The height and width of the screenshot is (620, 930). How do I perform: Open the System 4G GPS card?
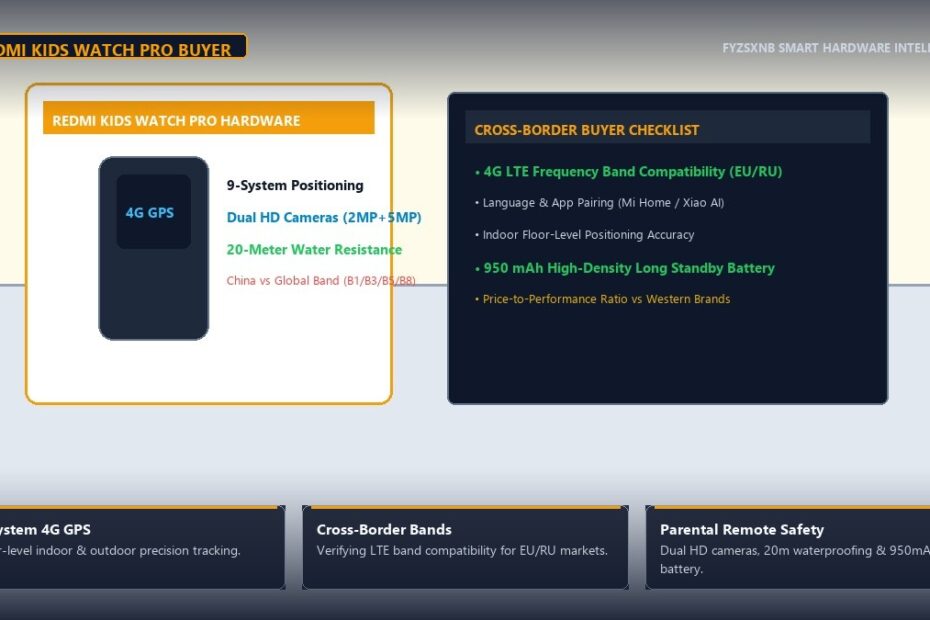point(142,547)
